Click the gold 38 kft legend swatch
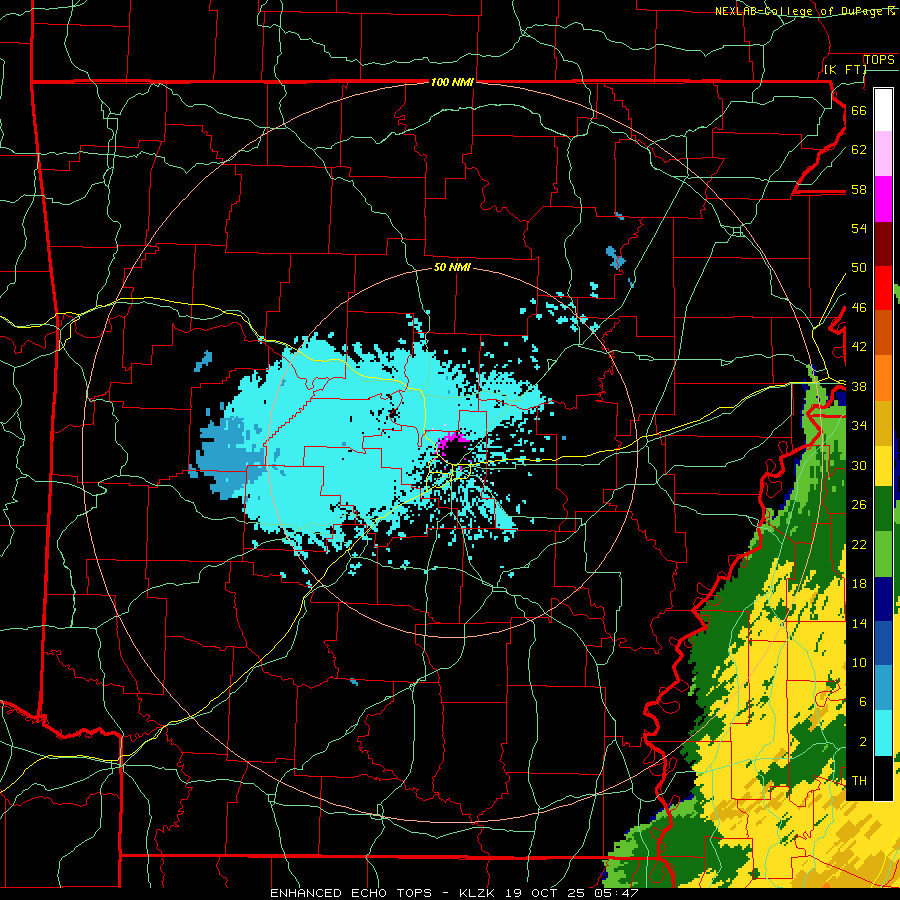 point(883,422)
